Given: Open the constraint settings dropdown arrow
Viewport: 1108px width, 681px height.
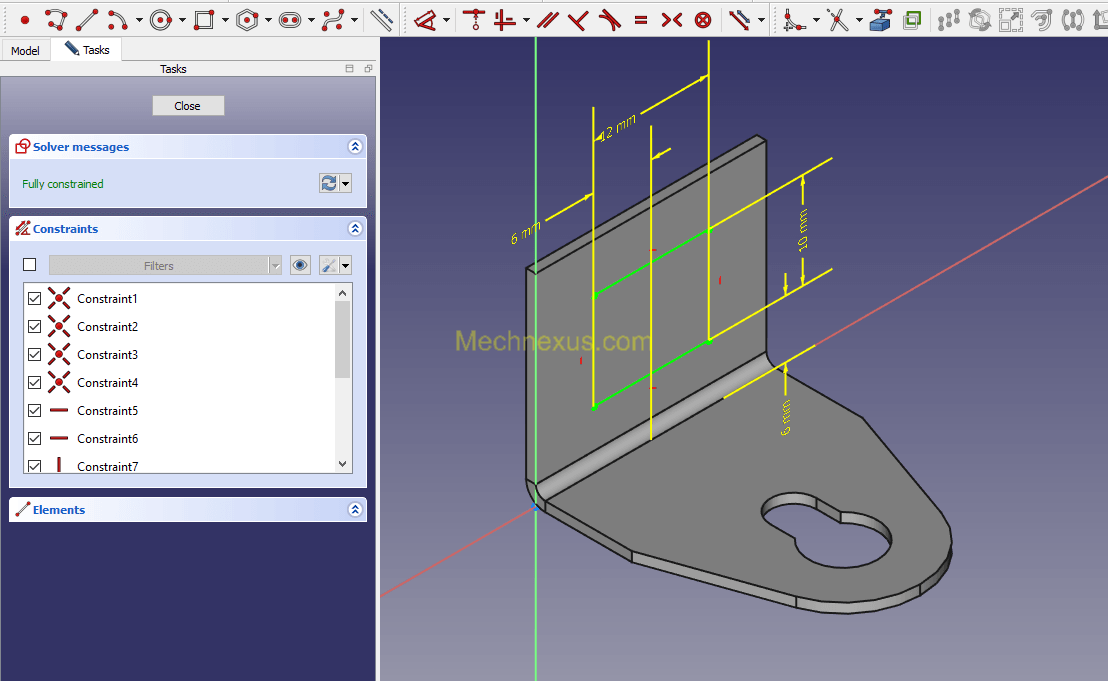Looking at the screenshot, I should (346, 265).
